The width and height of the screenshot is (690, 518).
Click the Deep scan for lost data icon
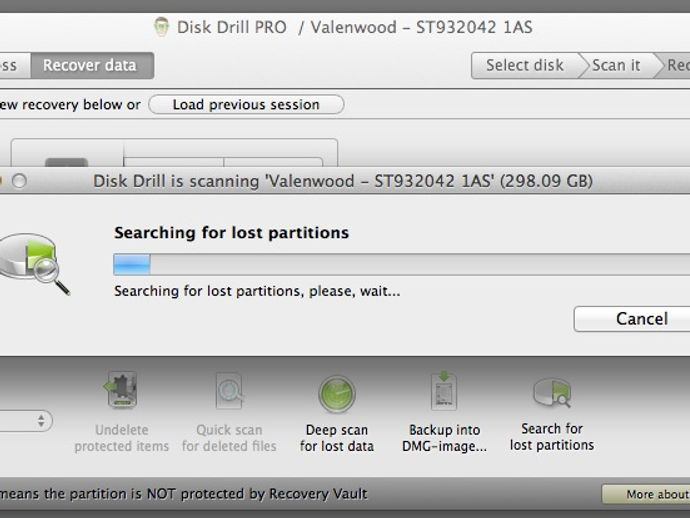pyautogui.click(x=337, y=394)
